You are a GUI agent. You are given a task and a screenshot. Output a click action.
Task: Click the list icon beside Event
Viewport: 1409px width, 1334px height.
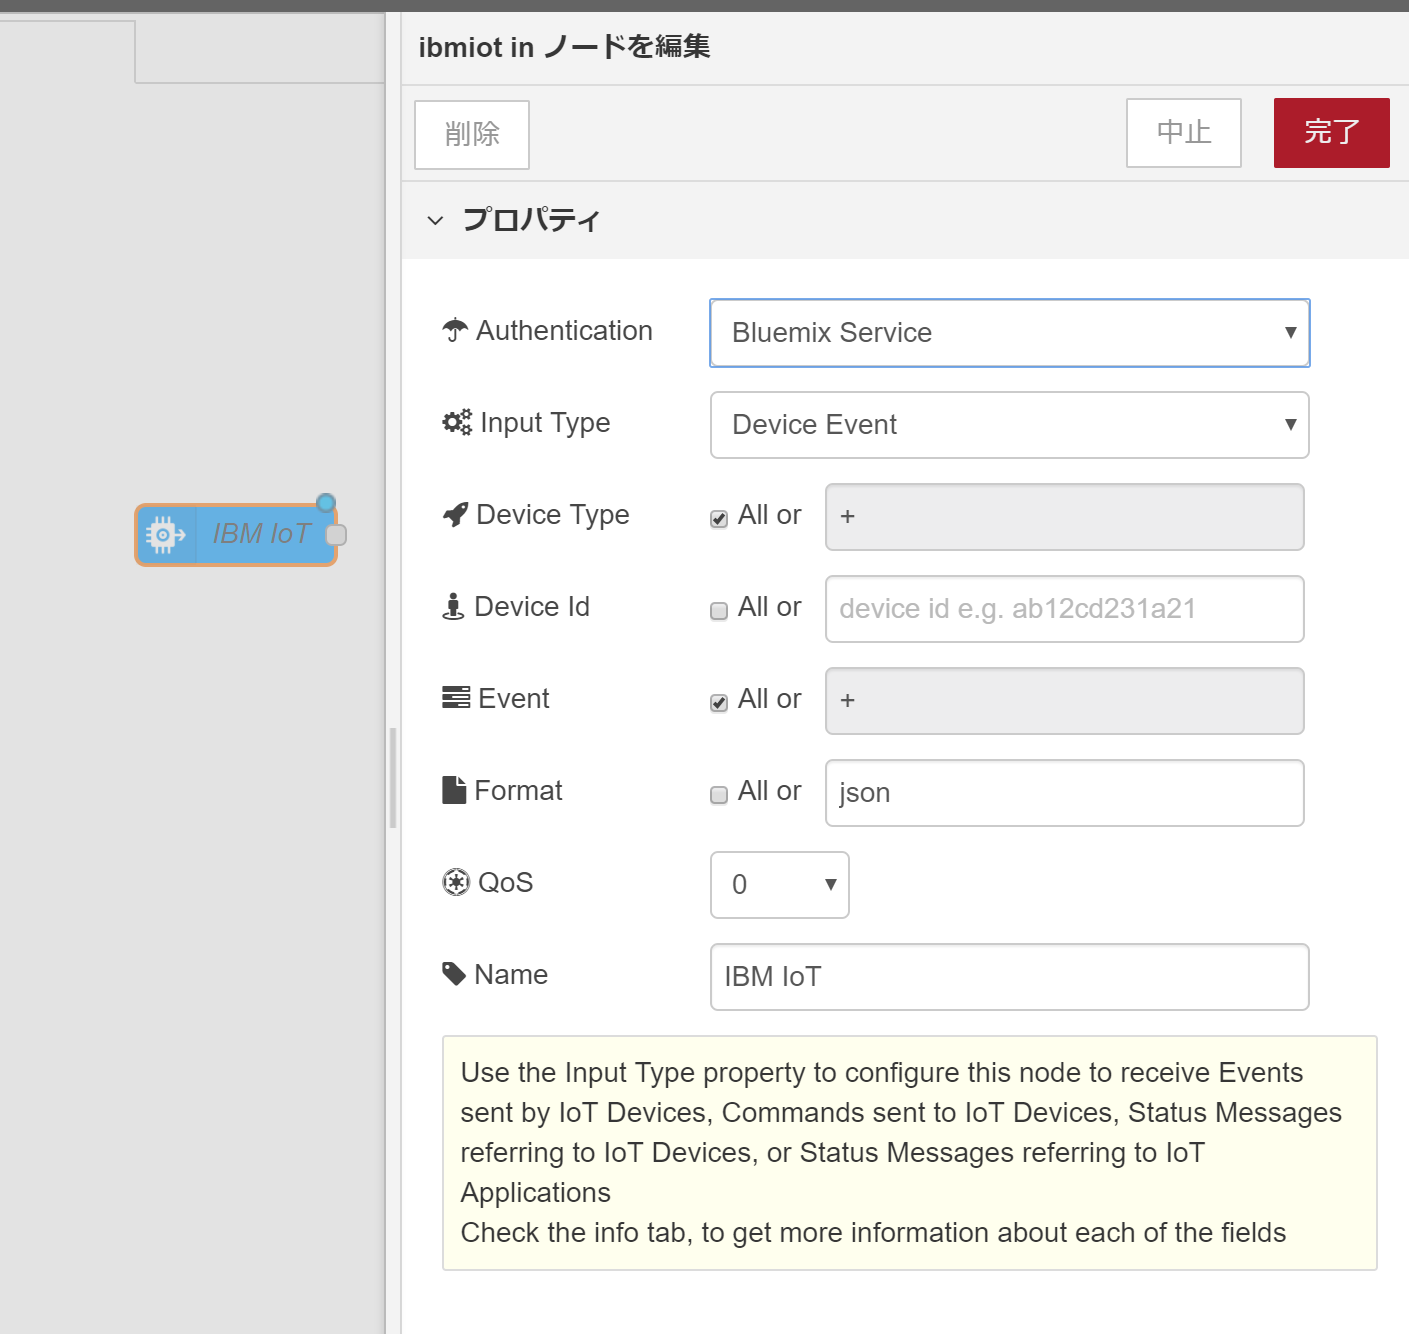(456, 697)
